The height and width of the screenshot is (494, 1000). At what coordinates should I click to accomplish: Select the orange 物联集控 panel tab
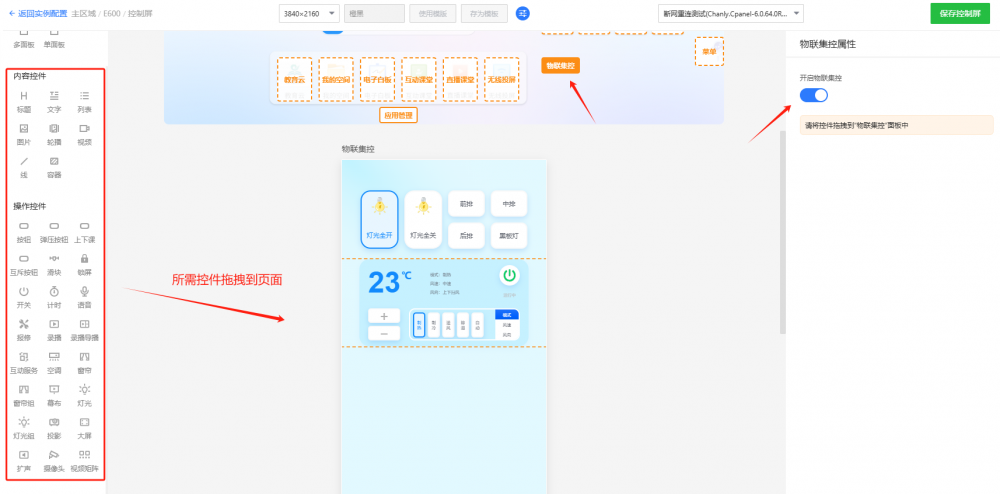pyautogui.click(x=560, y=65)
